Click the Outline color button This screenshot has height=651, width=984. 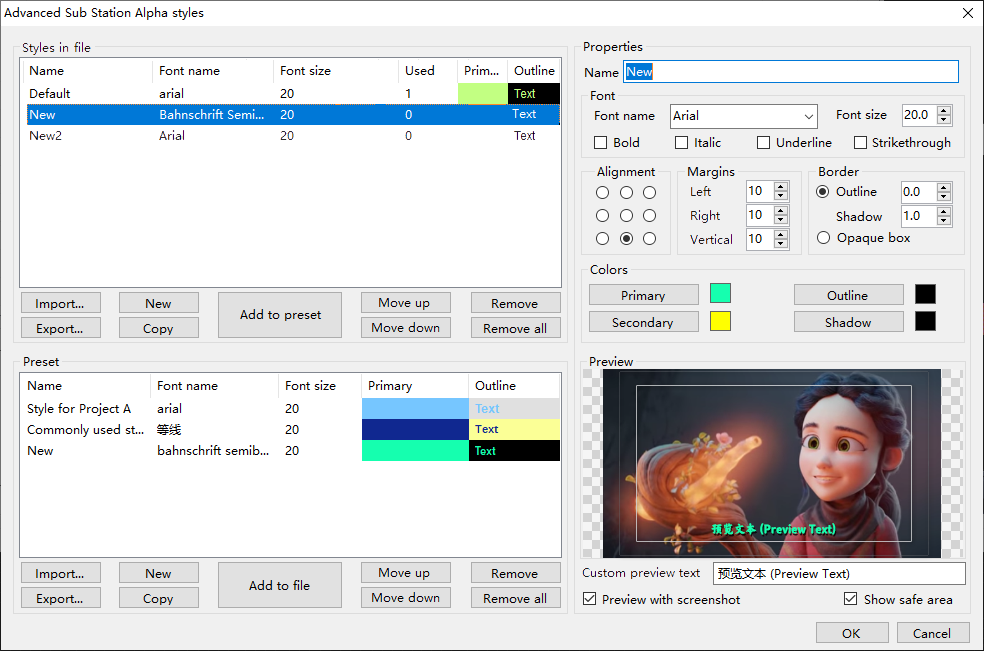pyautogui.click(x=848, y=295)
